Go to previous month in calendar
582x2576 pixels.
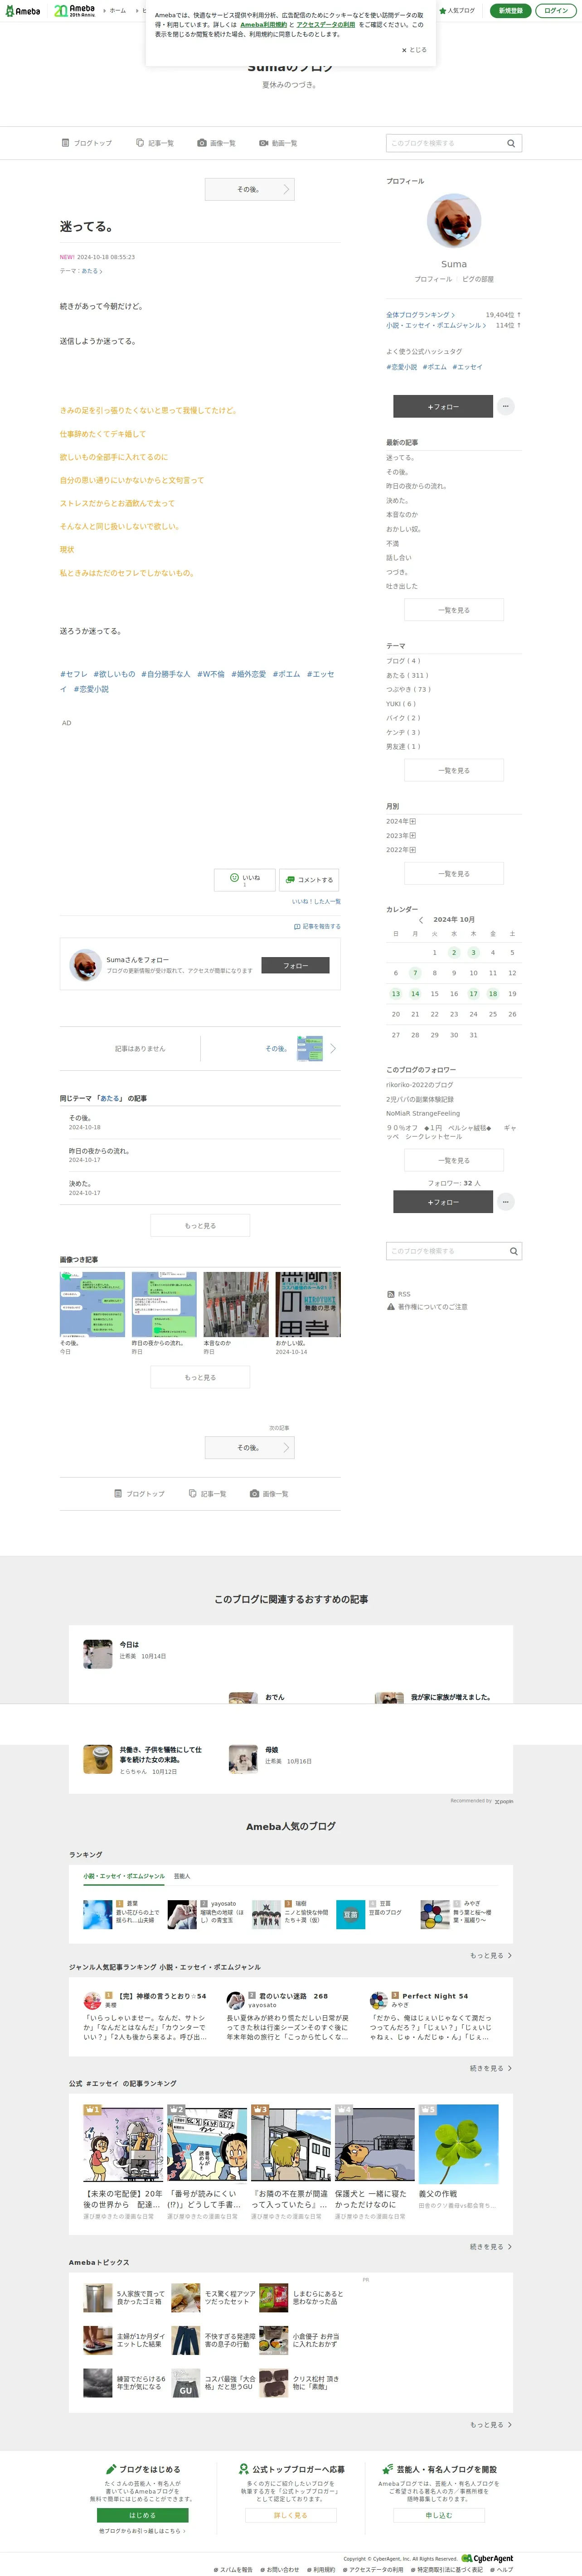coord(421,920)
